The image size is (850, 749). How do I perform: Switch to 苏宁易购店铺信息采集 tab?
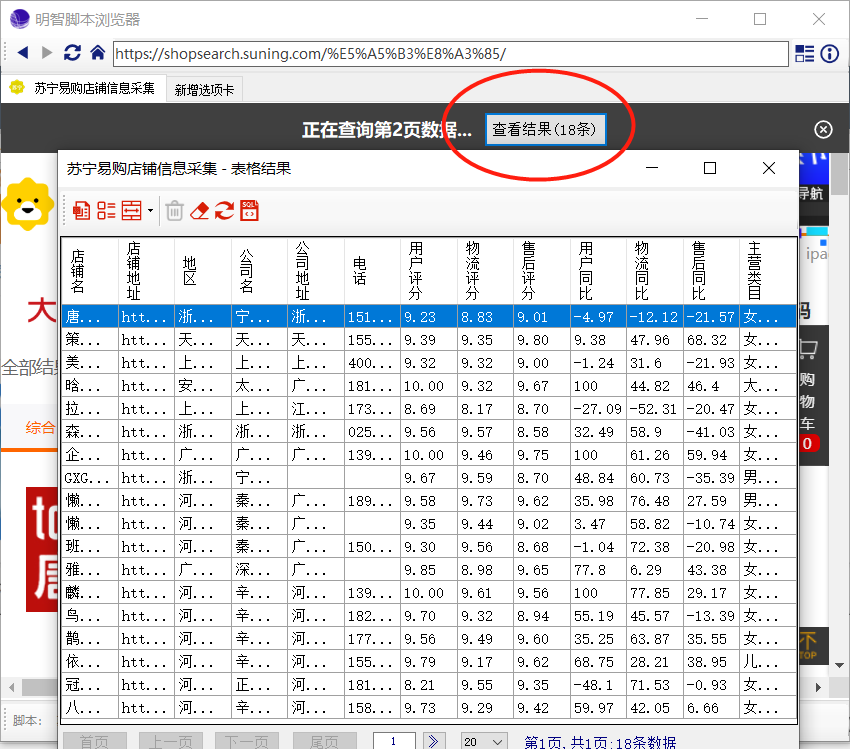pyautogui.click(x=84, y=89)
